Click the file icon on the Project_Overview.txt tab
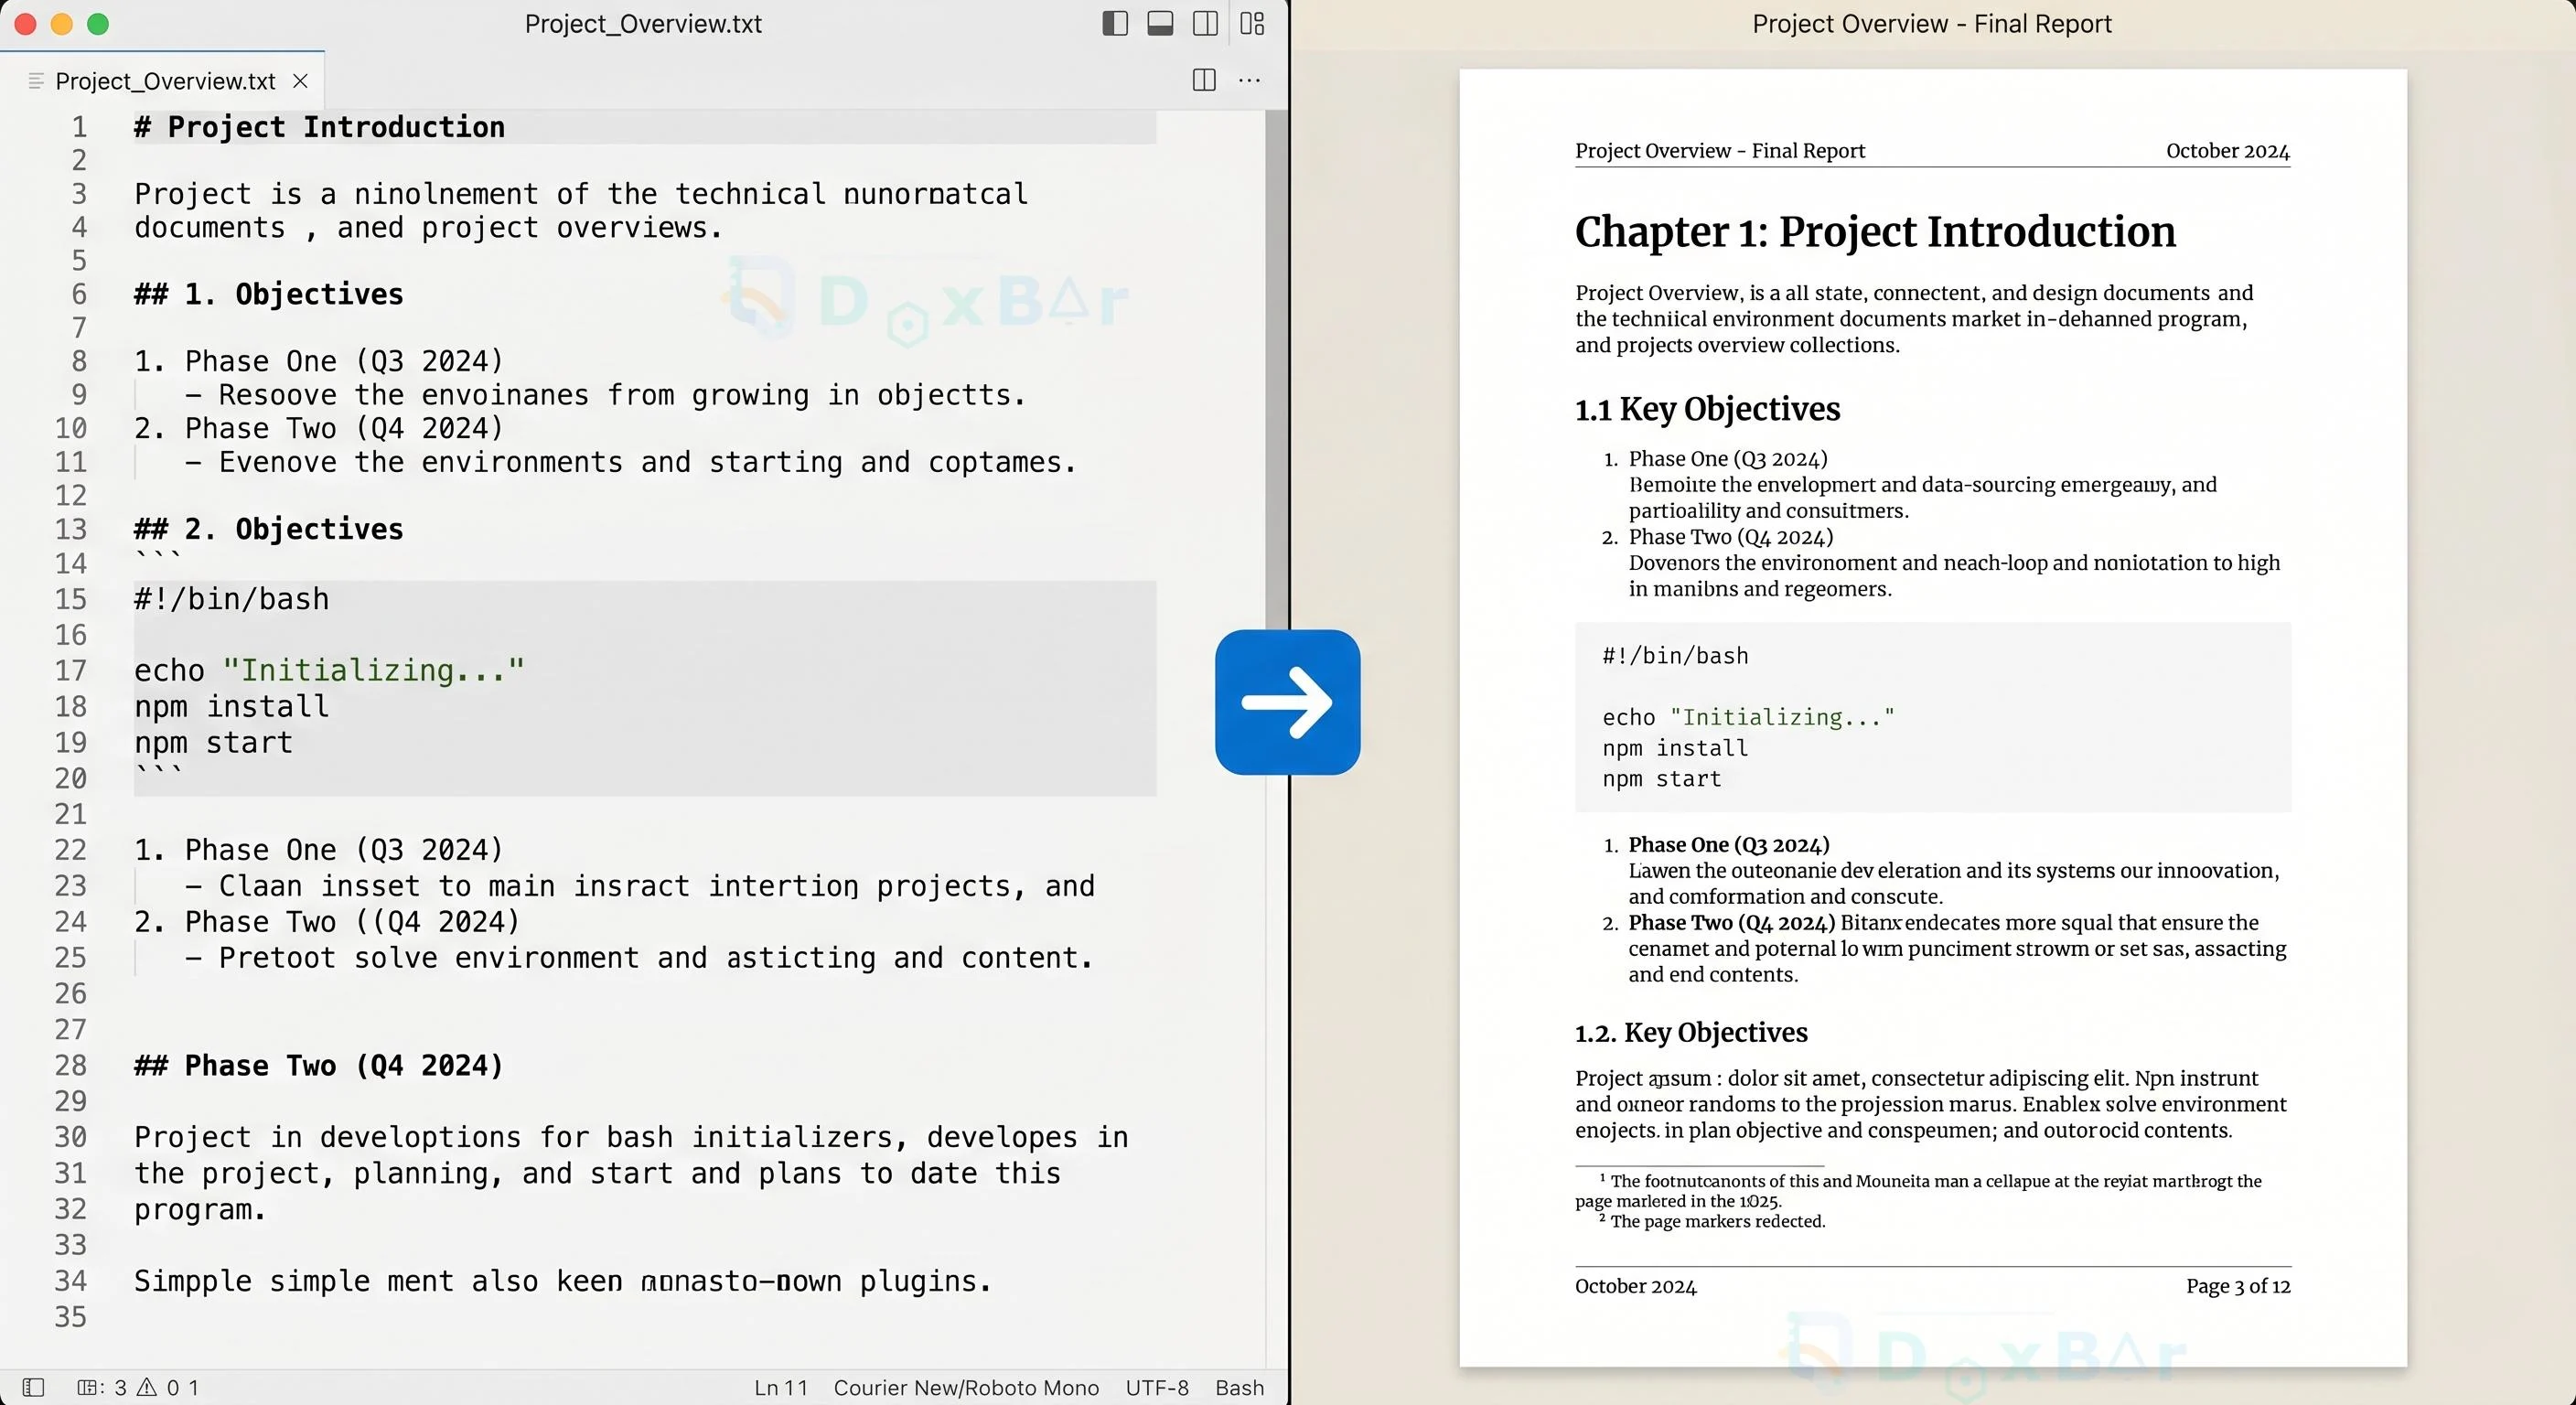This screenshot has height=1405, width=2576. click(36, 81)
